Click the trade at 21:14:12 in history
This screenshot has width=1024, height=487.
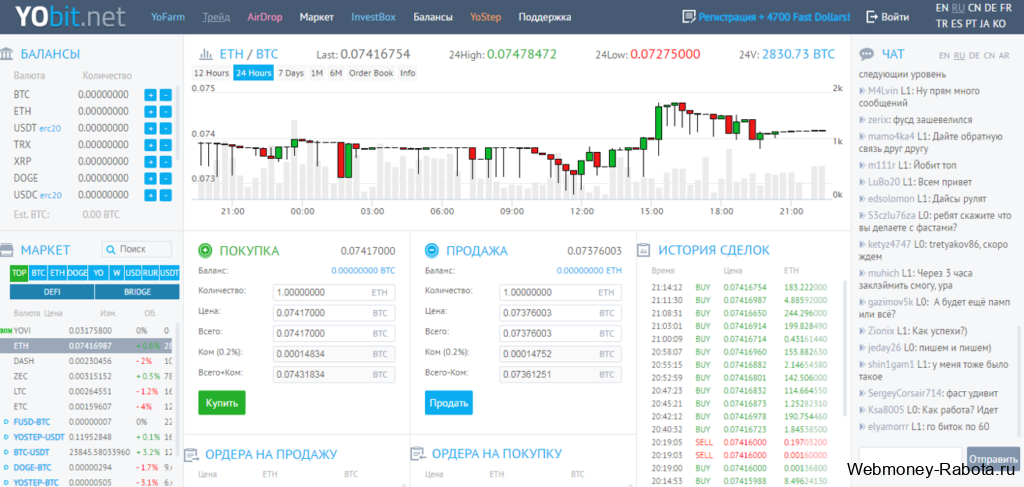[739, 287]
